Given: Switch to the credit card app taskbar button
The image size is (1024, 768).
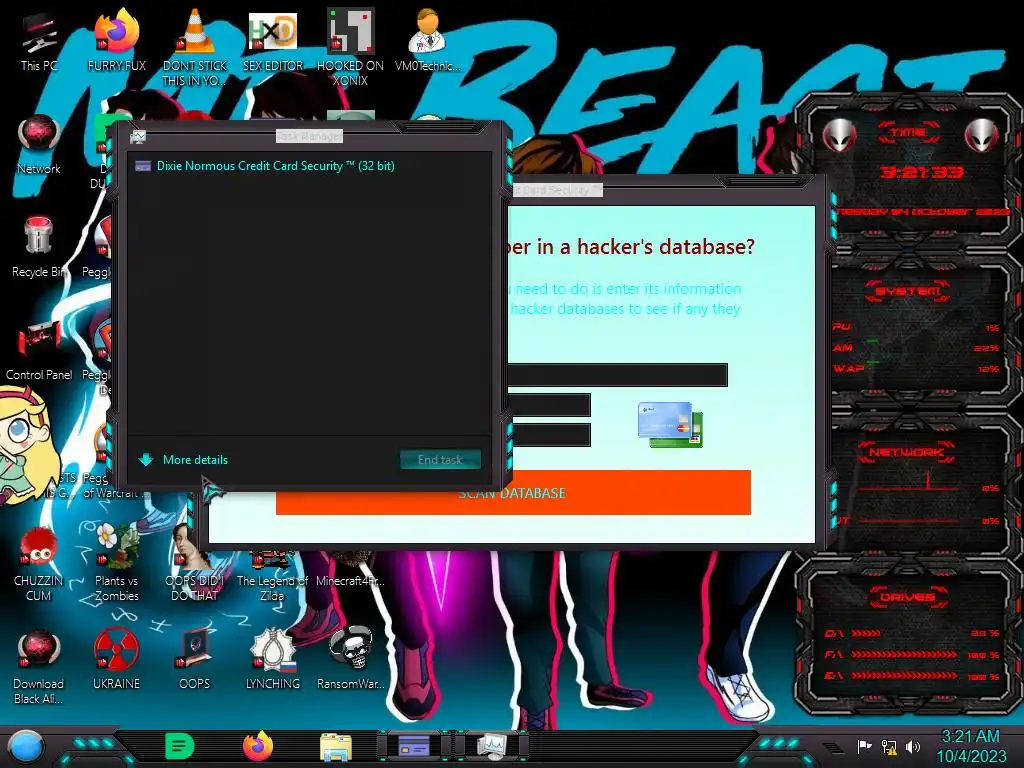Looking at the screenshot, I should pyautogui.click(x=413, y=745).
